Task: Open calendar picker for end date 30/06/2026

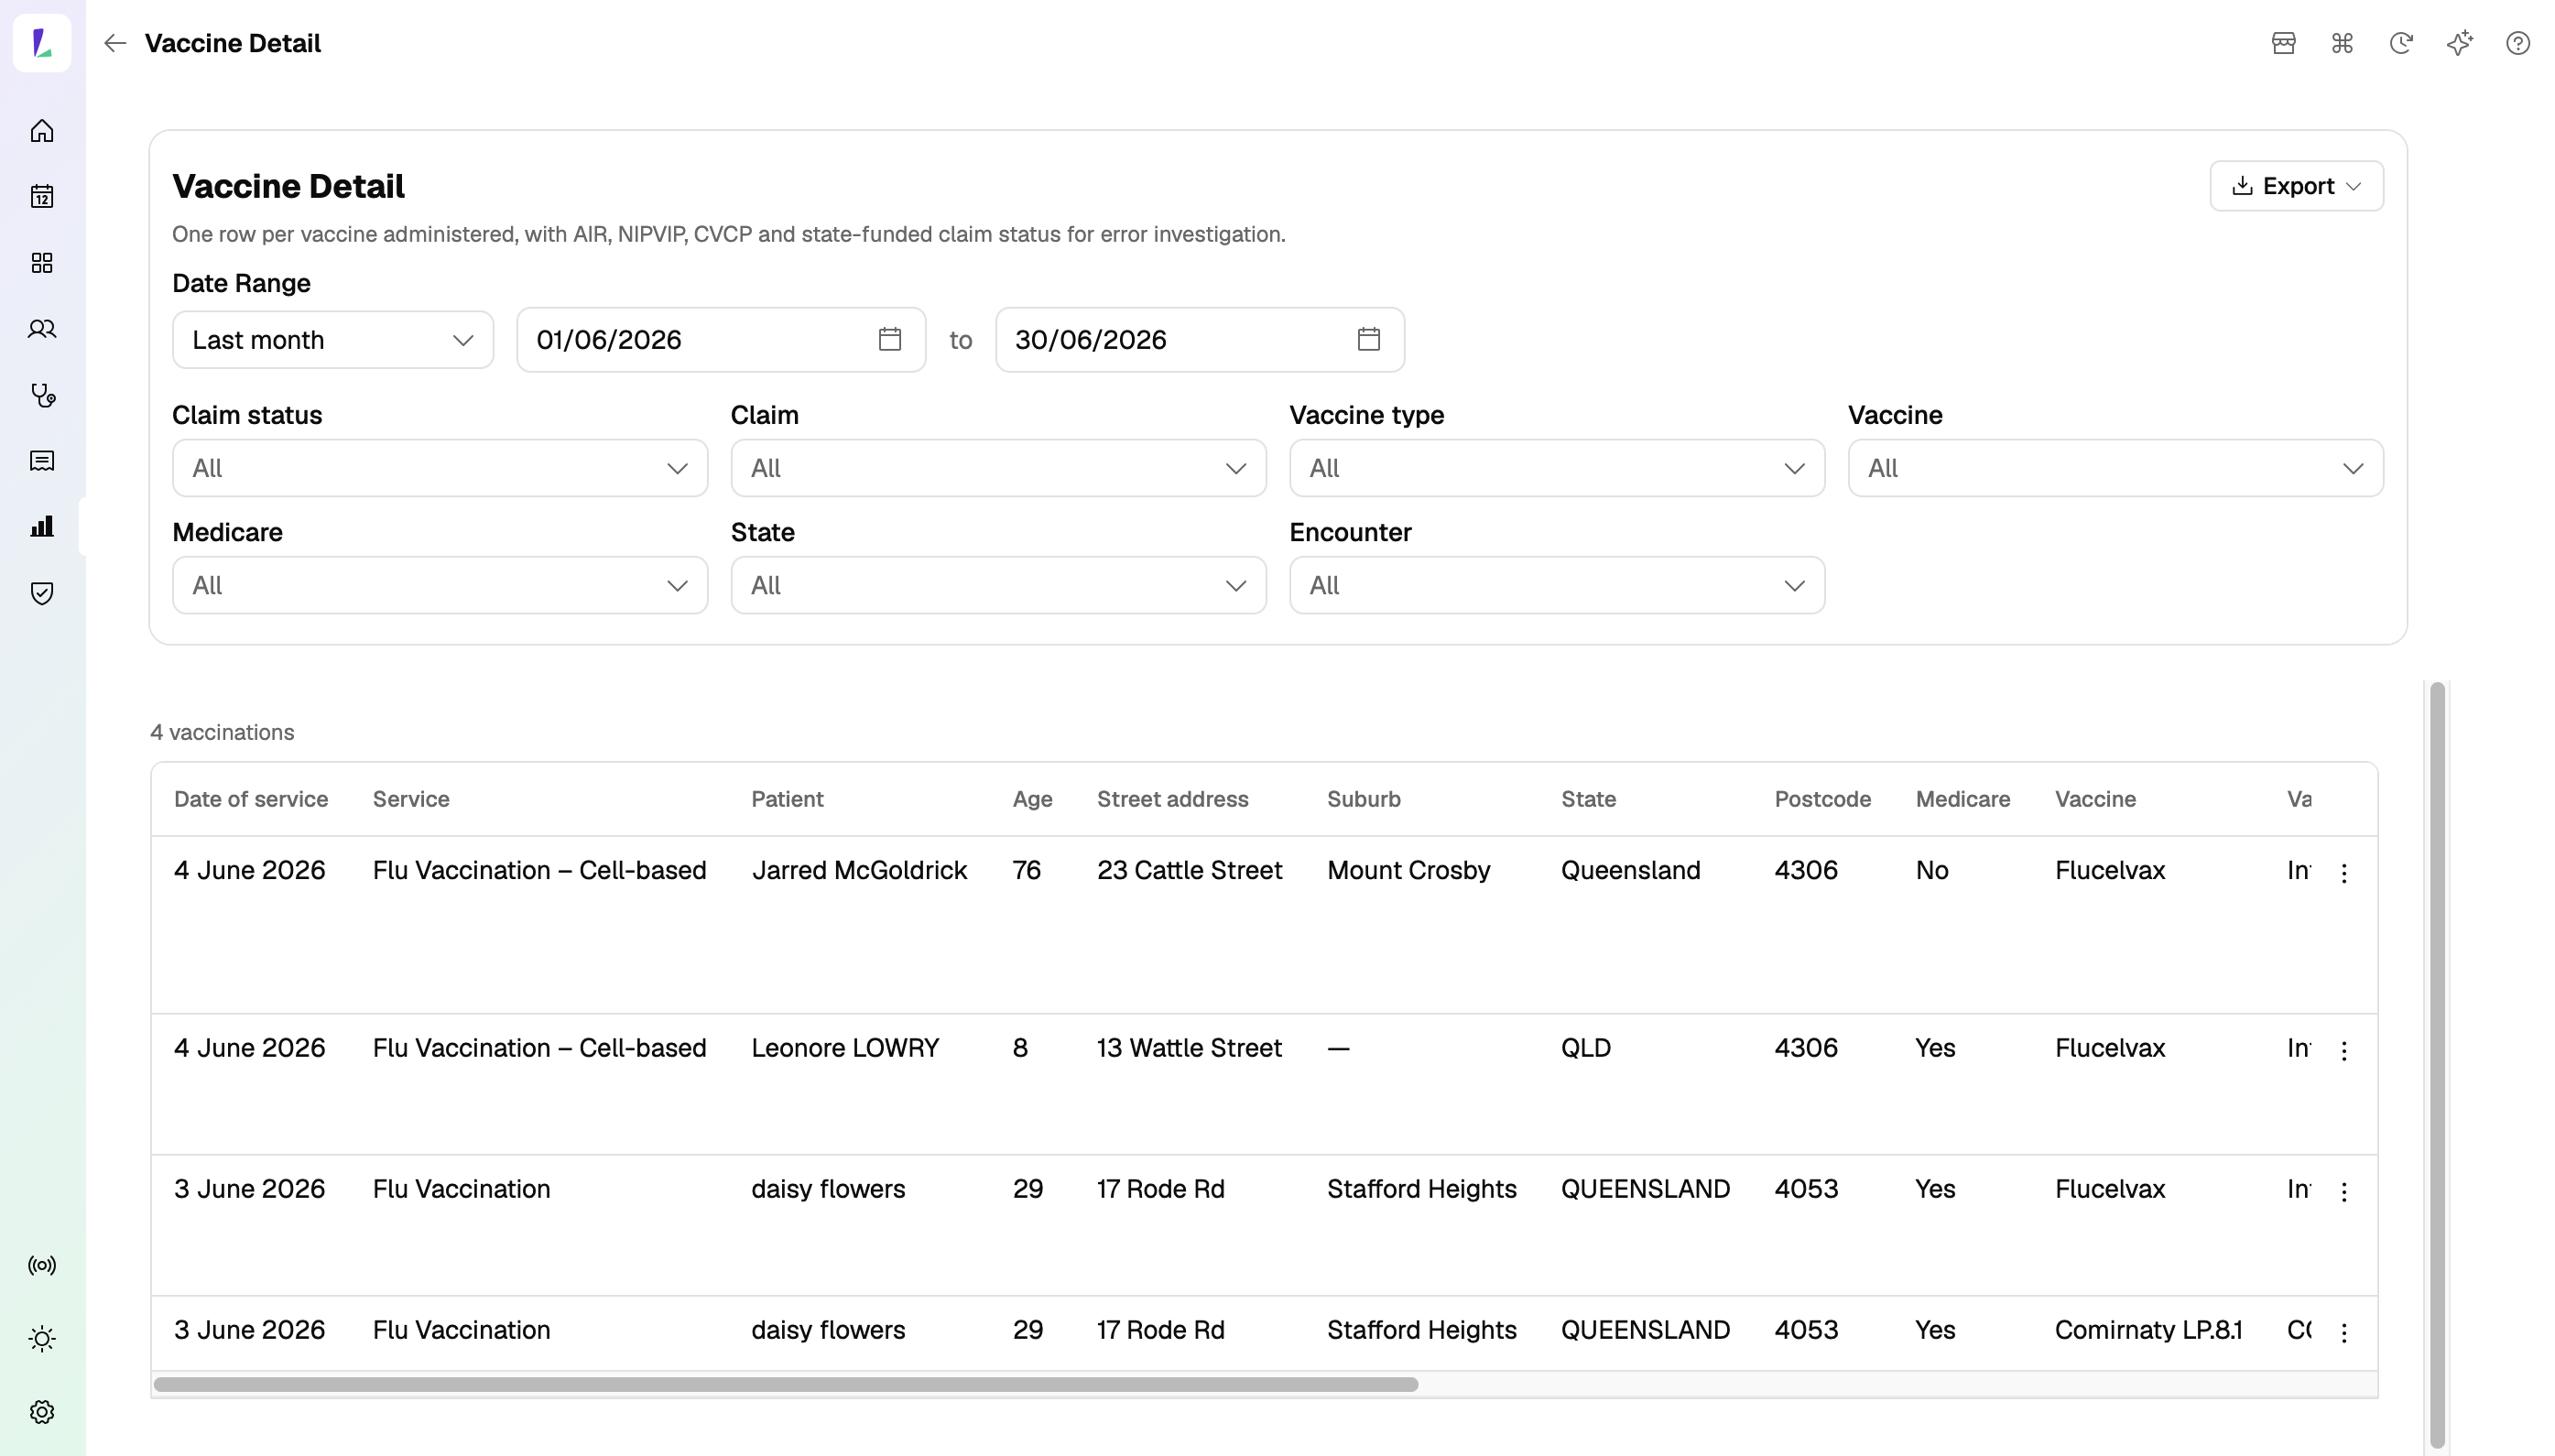Action: (1368, 340)
